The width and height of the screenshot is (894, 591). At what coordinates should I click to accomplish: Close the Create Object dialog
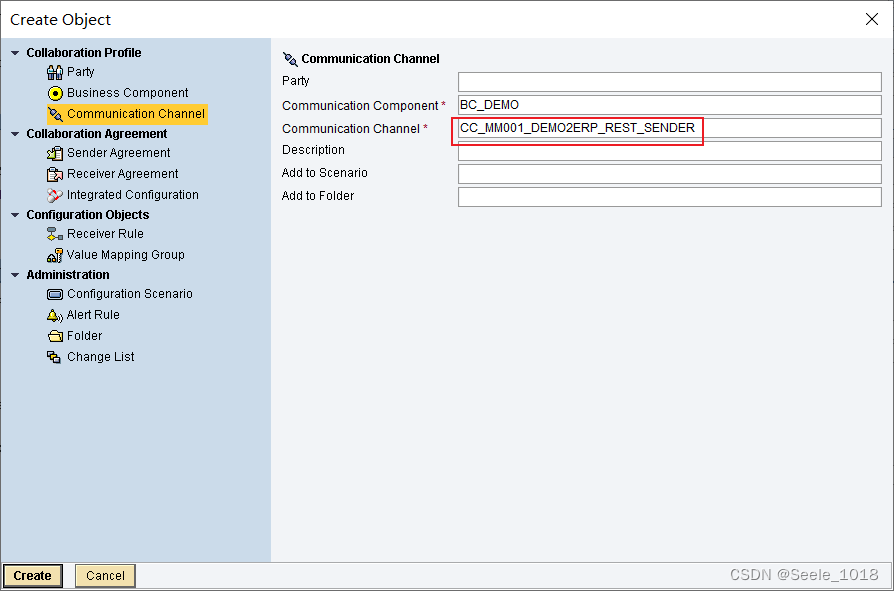(872, 19)
